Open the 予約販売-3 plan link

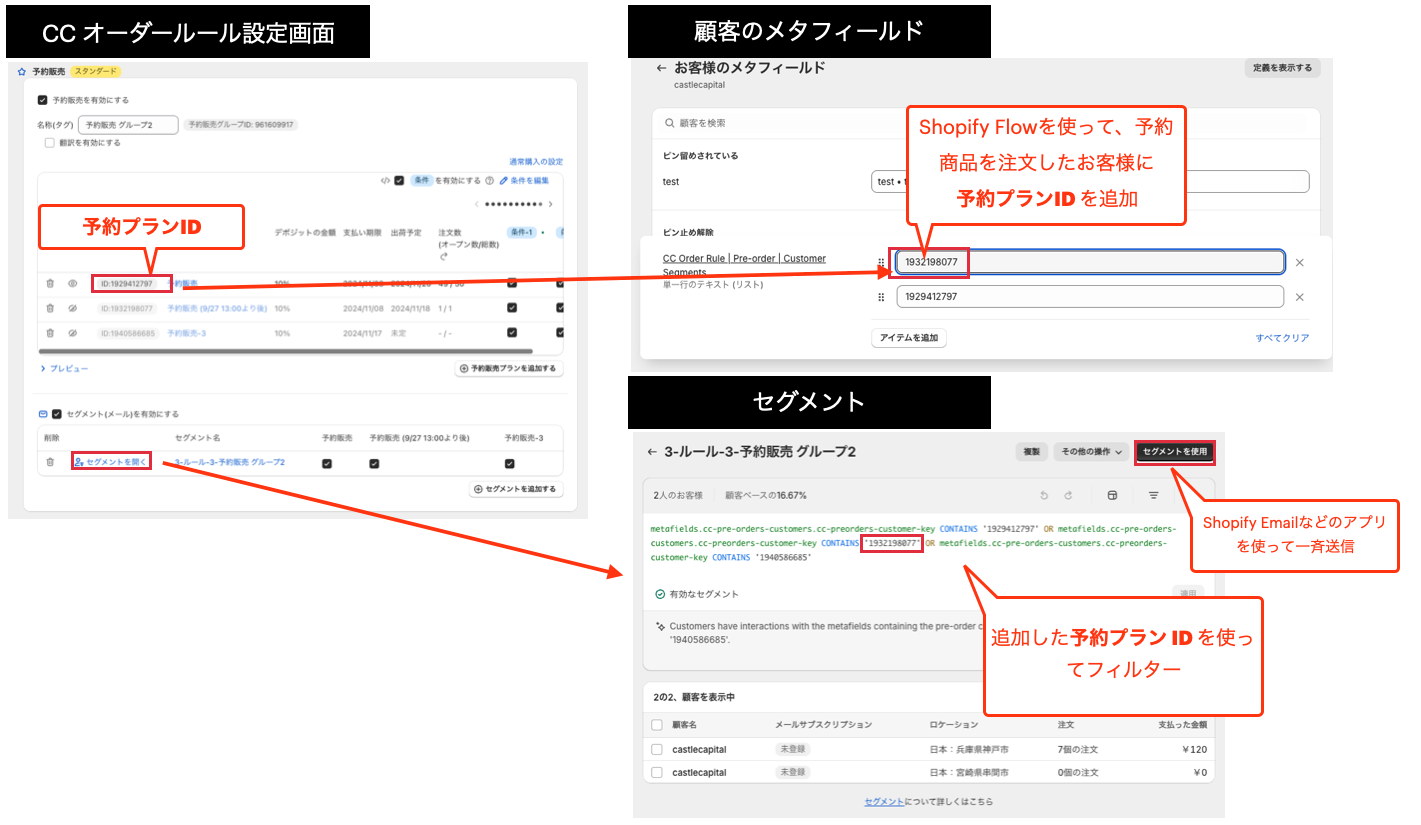(x=186, y=333)
